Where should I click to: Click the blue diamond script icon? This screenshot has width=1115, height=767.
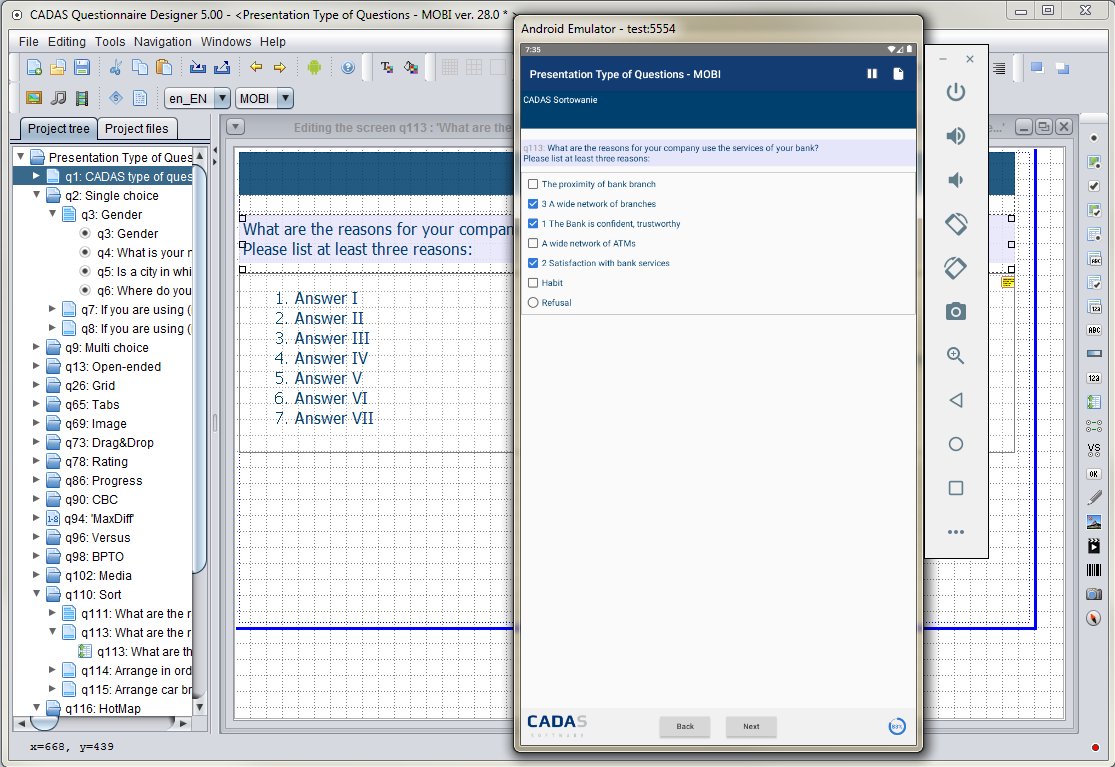point(116,97)
